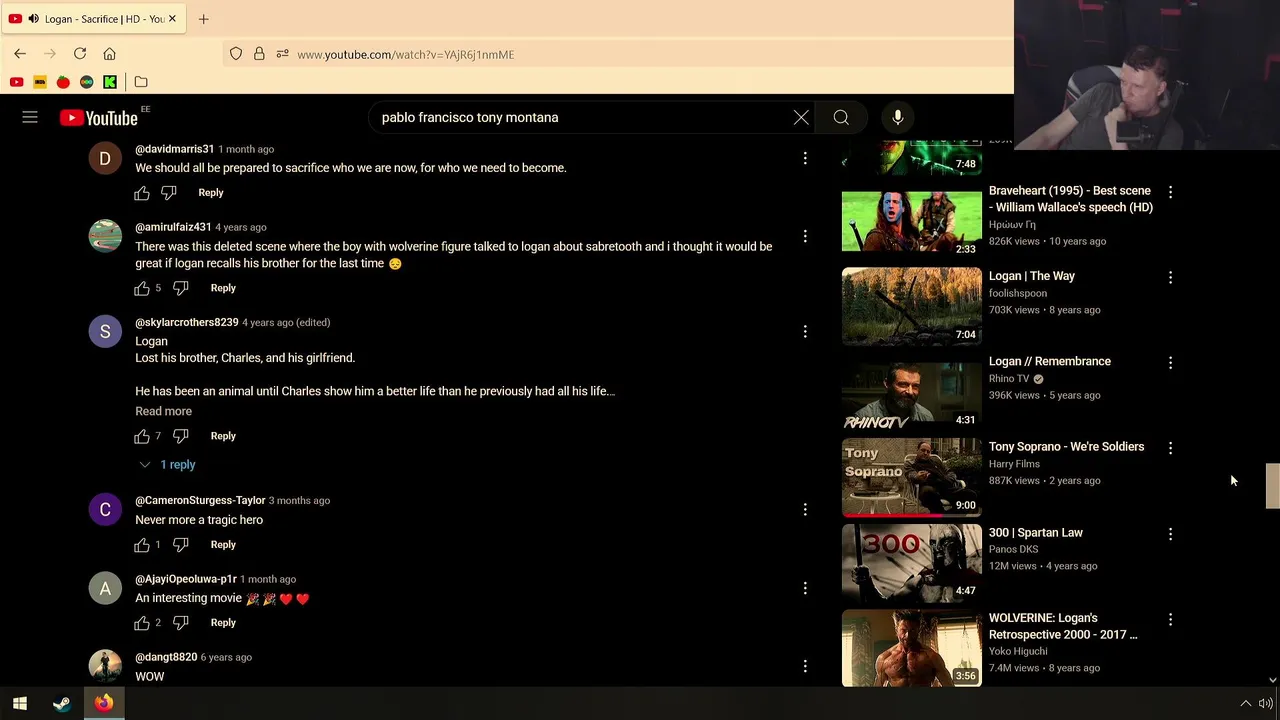Open options menu for @skylarcrothers8239's comment
1280x720 pixels.
coord(805,331)
